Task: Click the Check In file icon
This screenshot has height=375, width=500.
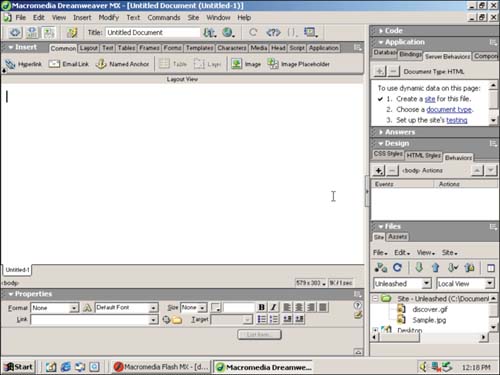Action: 469,267
